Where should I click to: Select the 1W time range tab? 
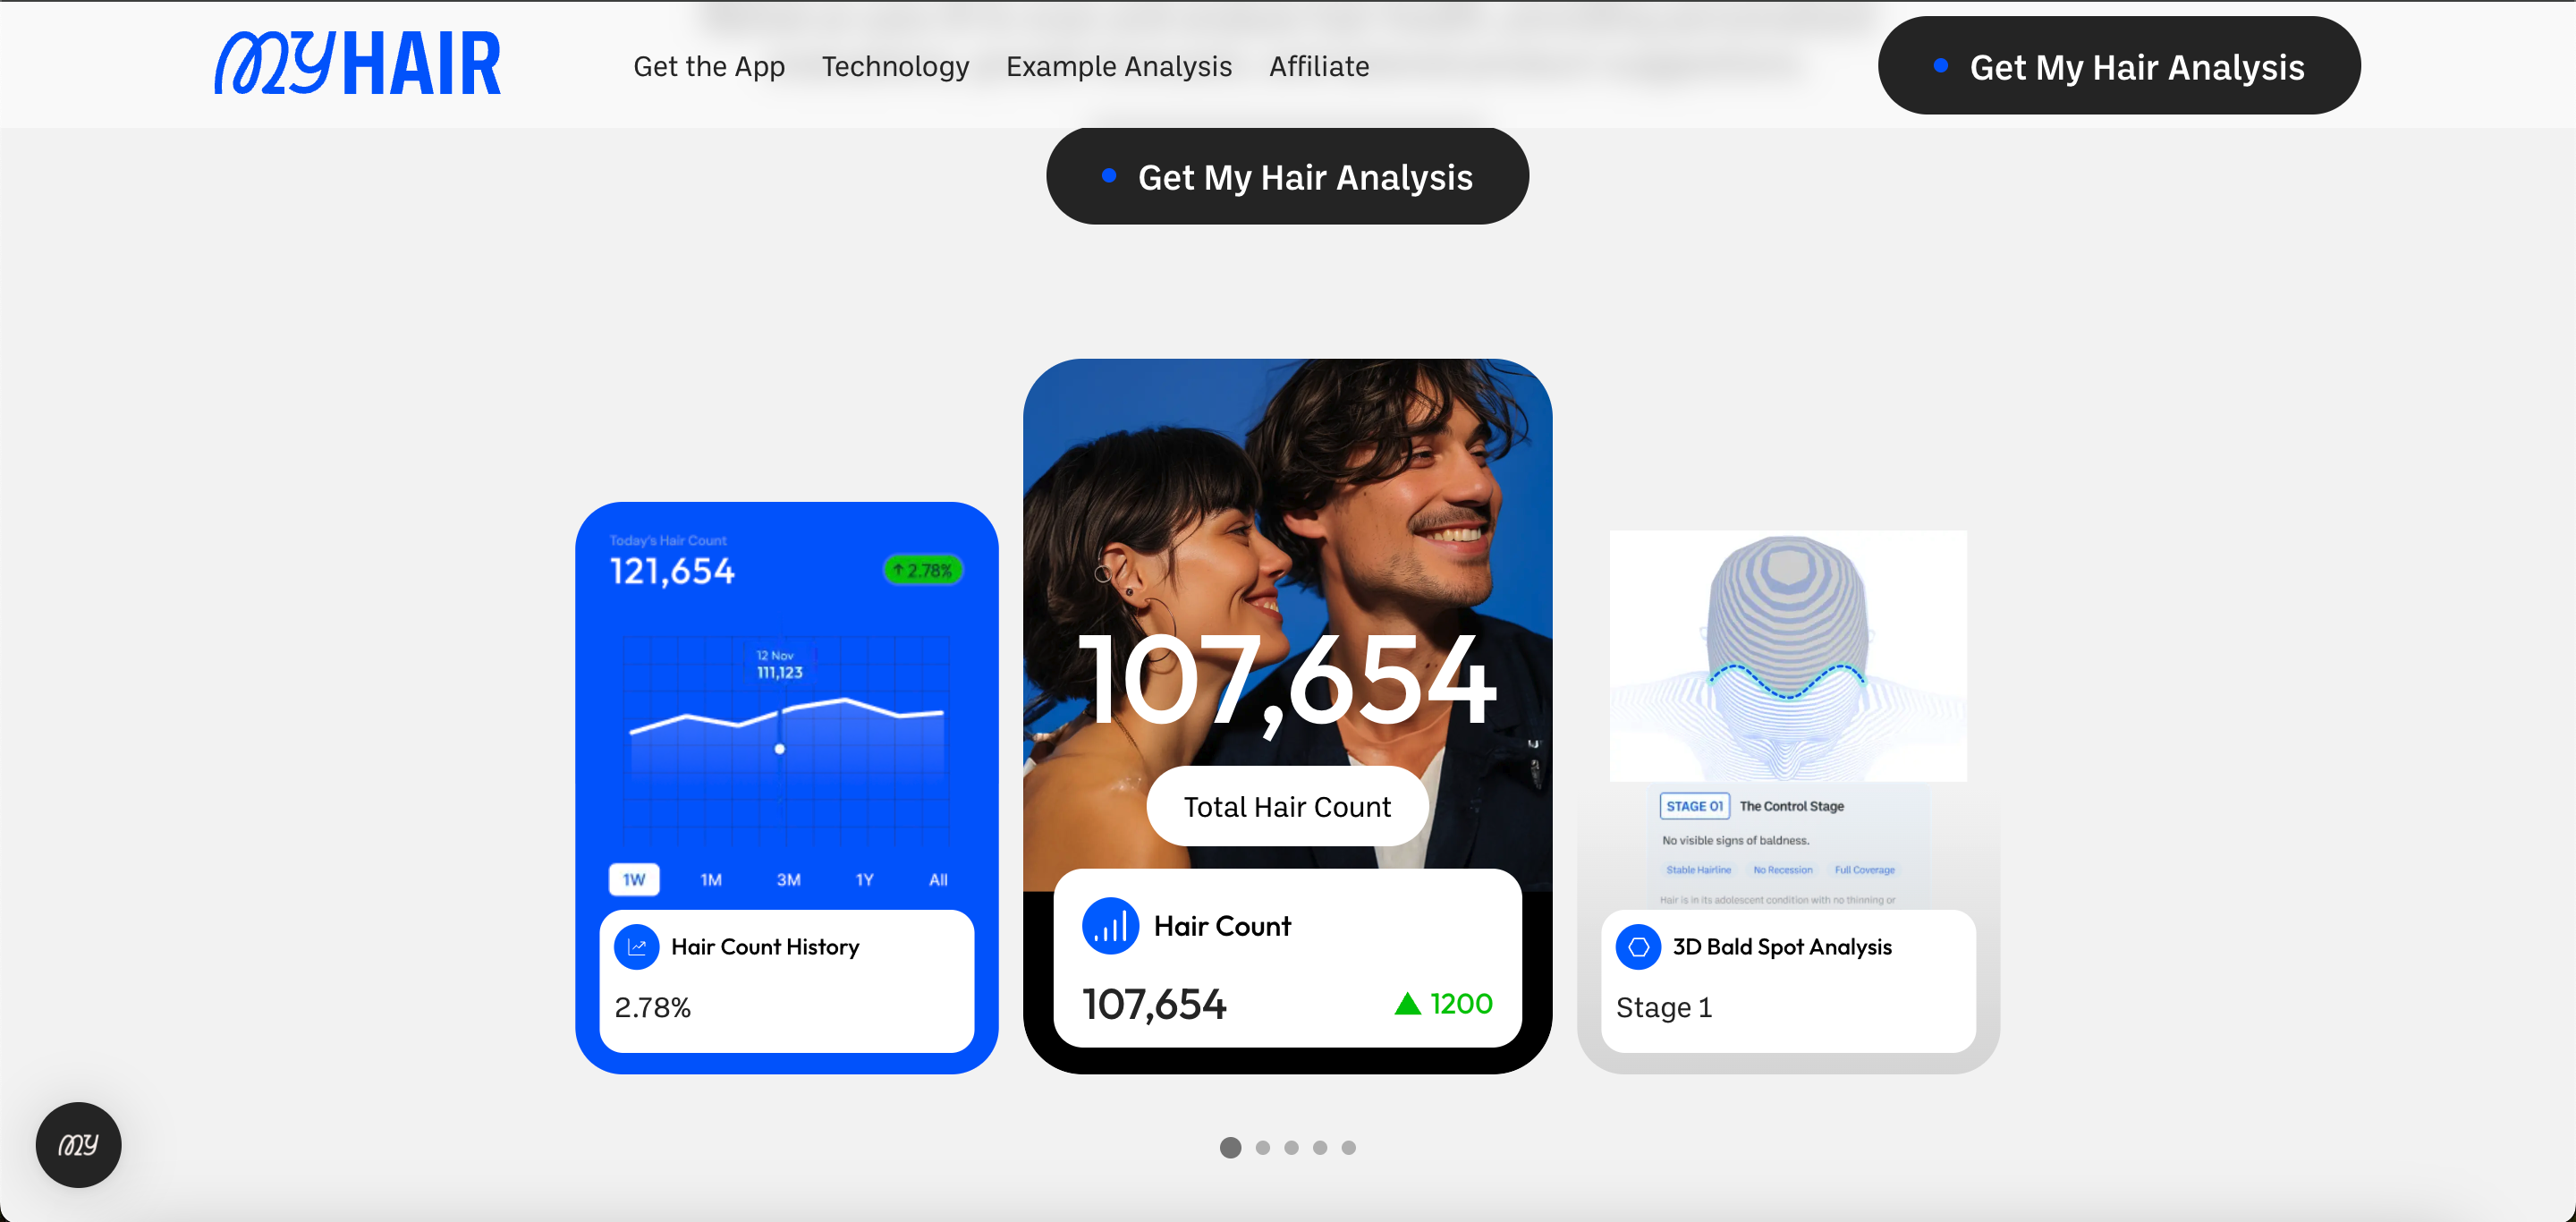click(634, 879)
